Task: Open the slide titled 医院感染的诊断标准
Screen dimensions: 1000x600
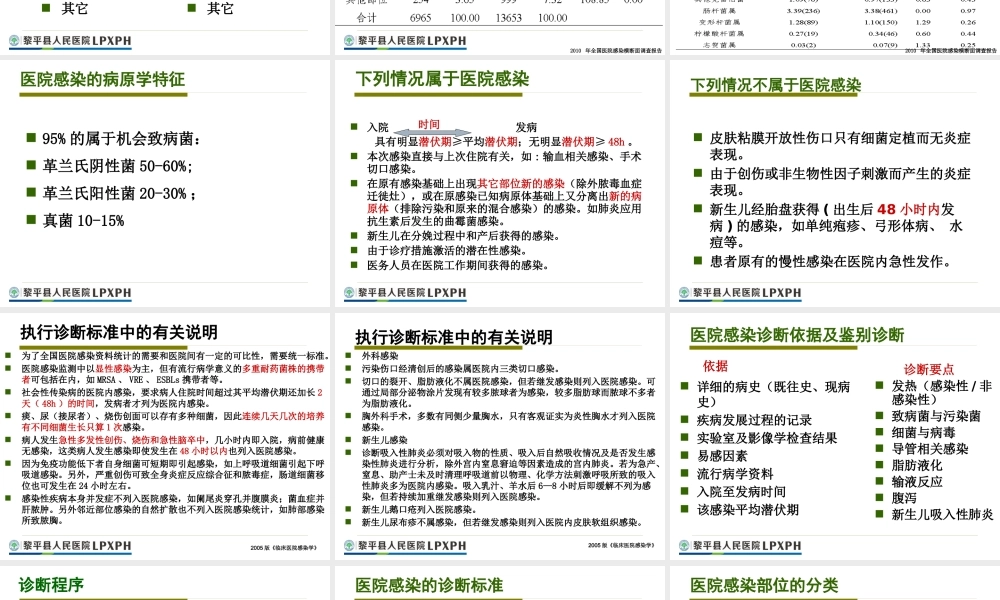Action: 499,583
